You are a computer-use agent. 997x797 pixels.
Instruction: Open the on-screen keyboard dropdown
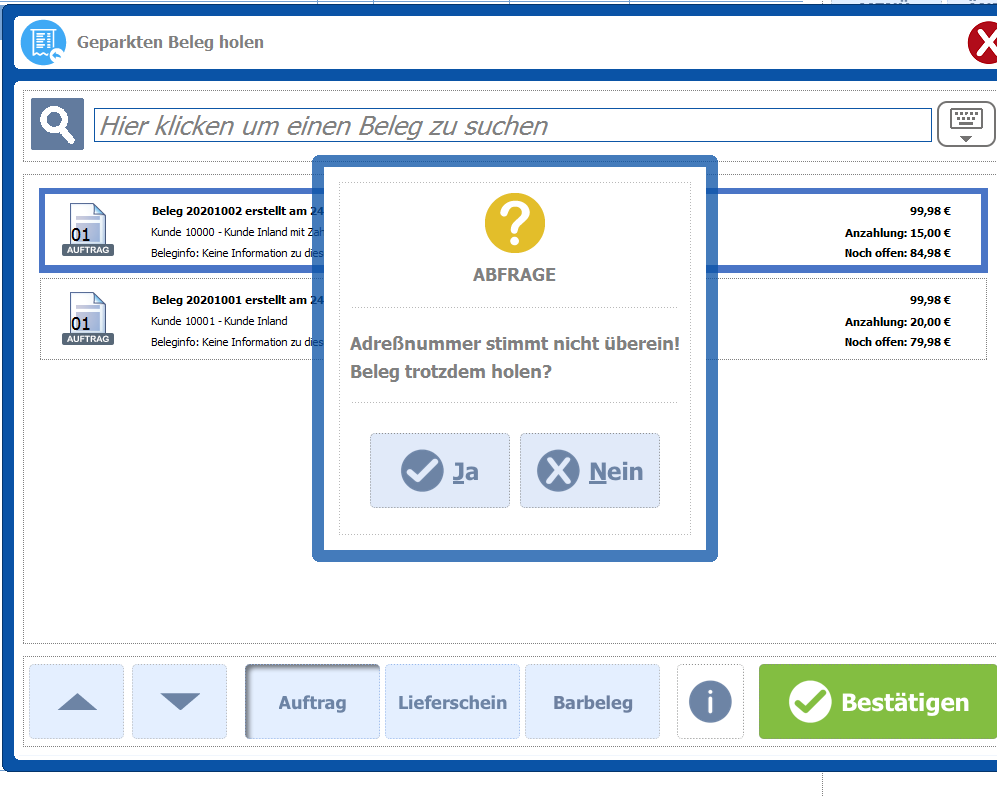[965, 125]
